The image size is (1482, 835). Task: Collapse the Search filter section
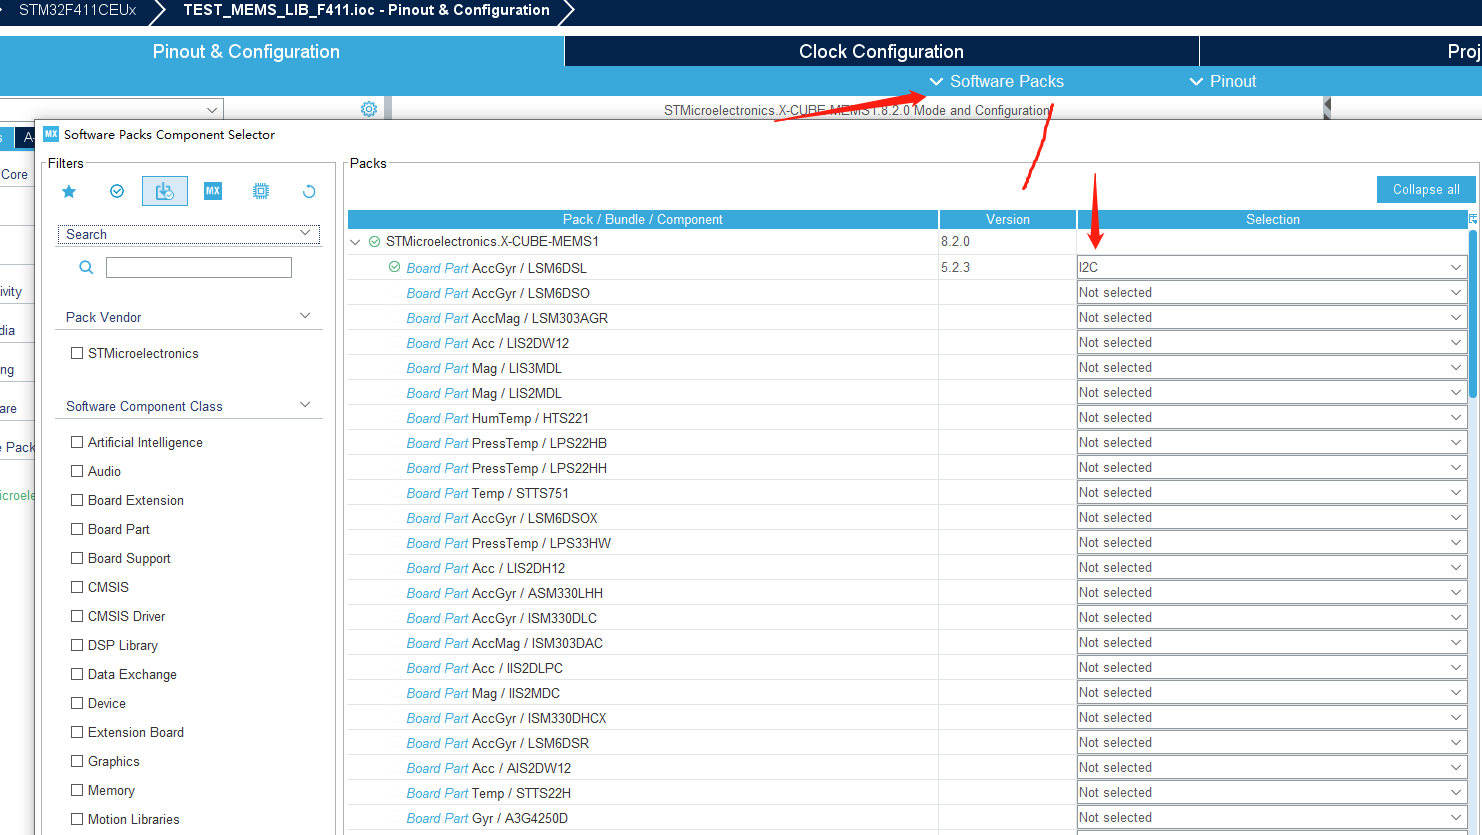(305, 233)
